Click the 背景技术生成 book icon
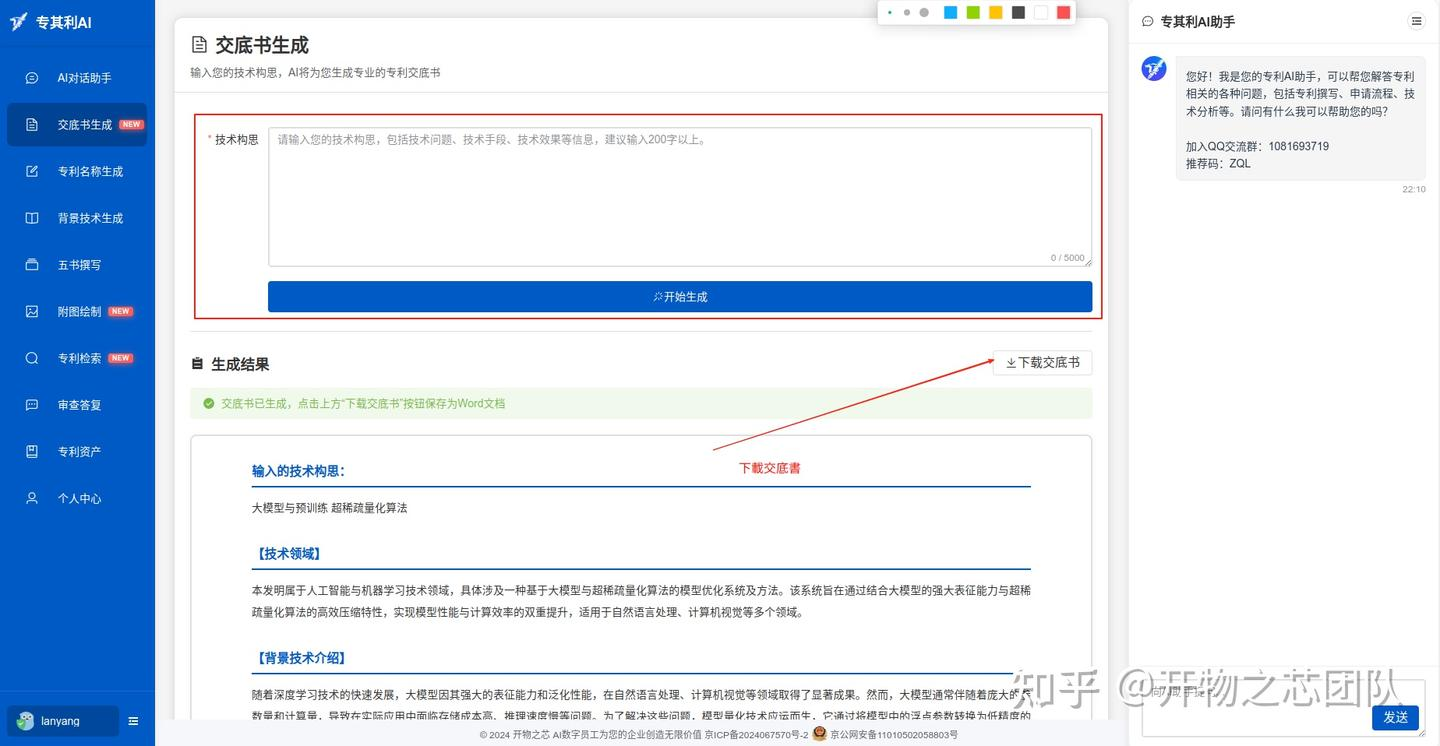Viewport: 1440px width, 746px height. [32, 218]
